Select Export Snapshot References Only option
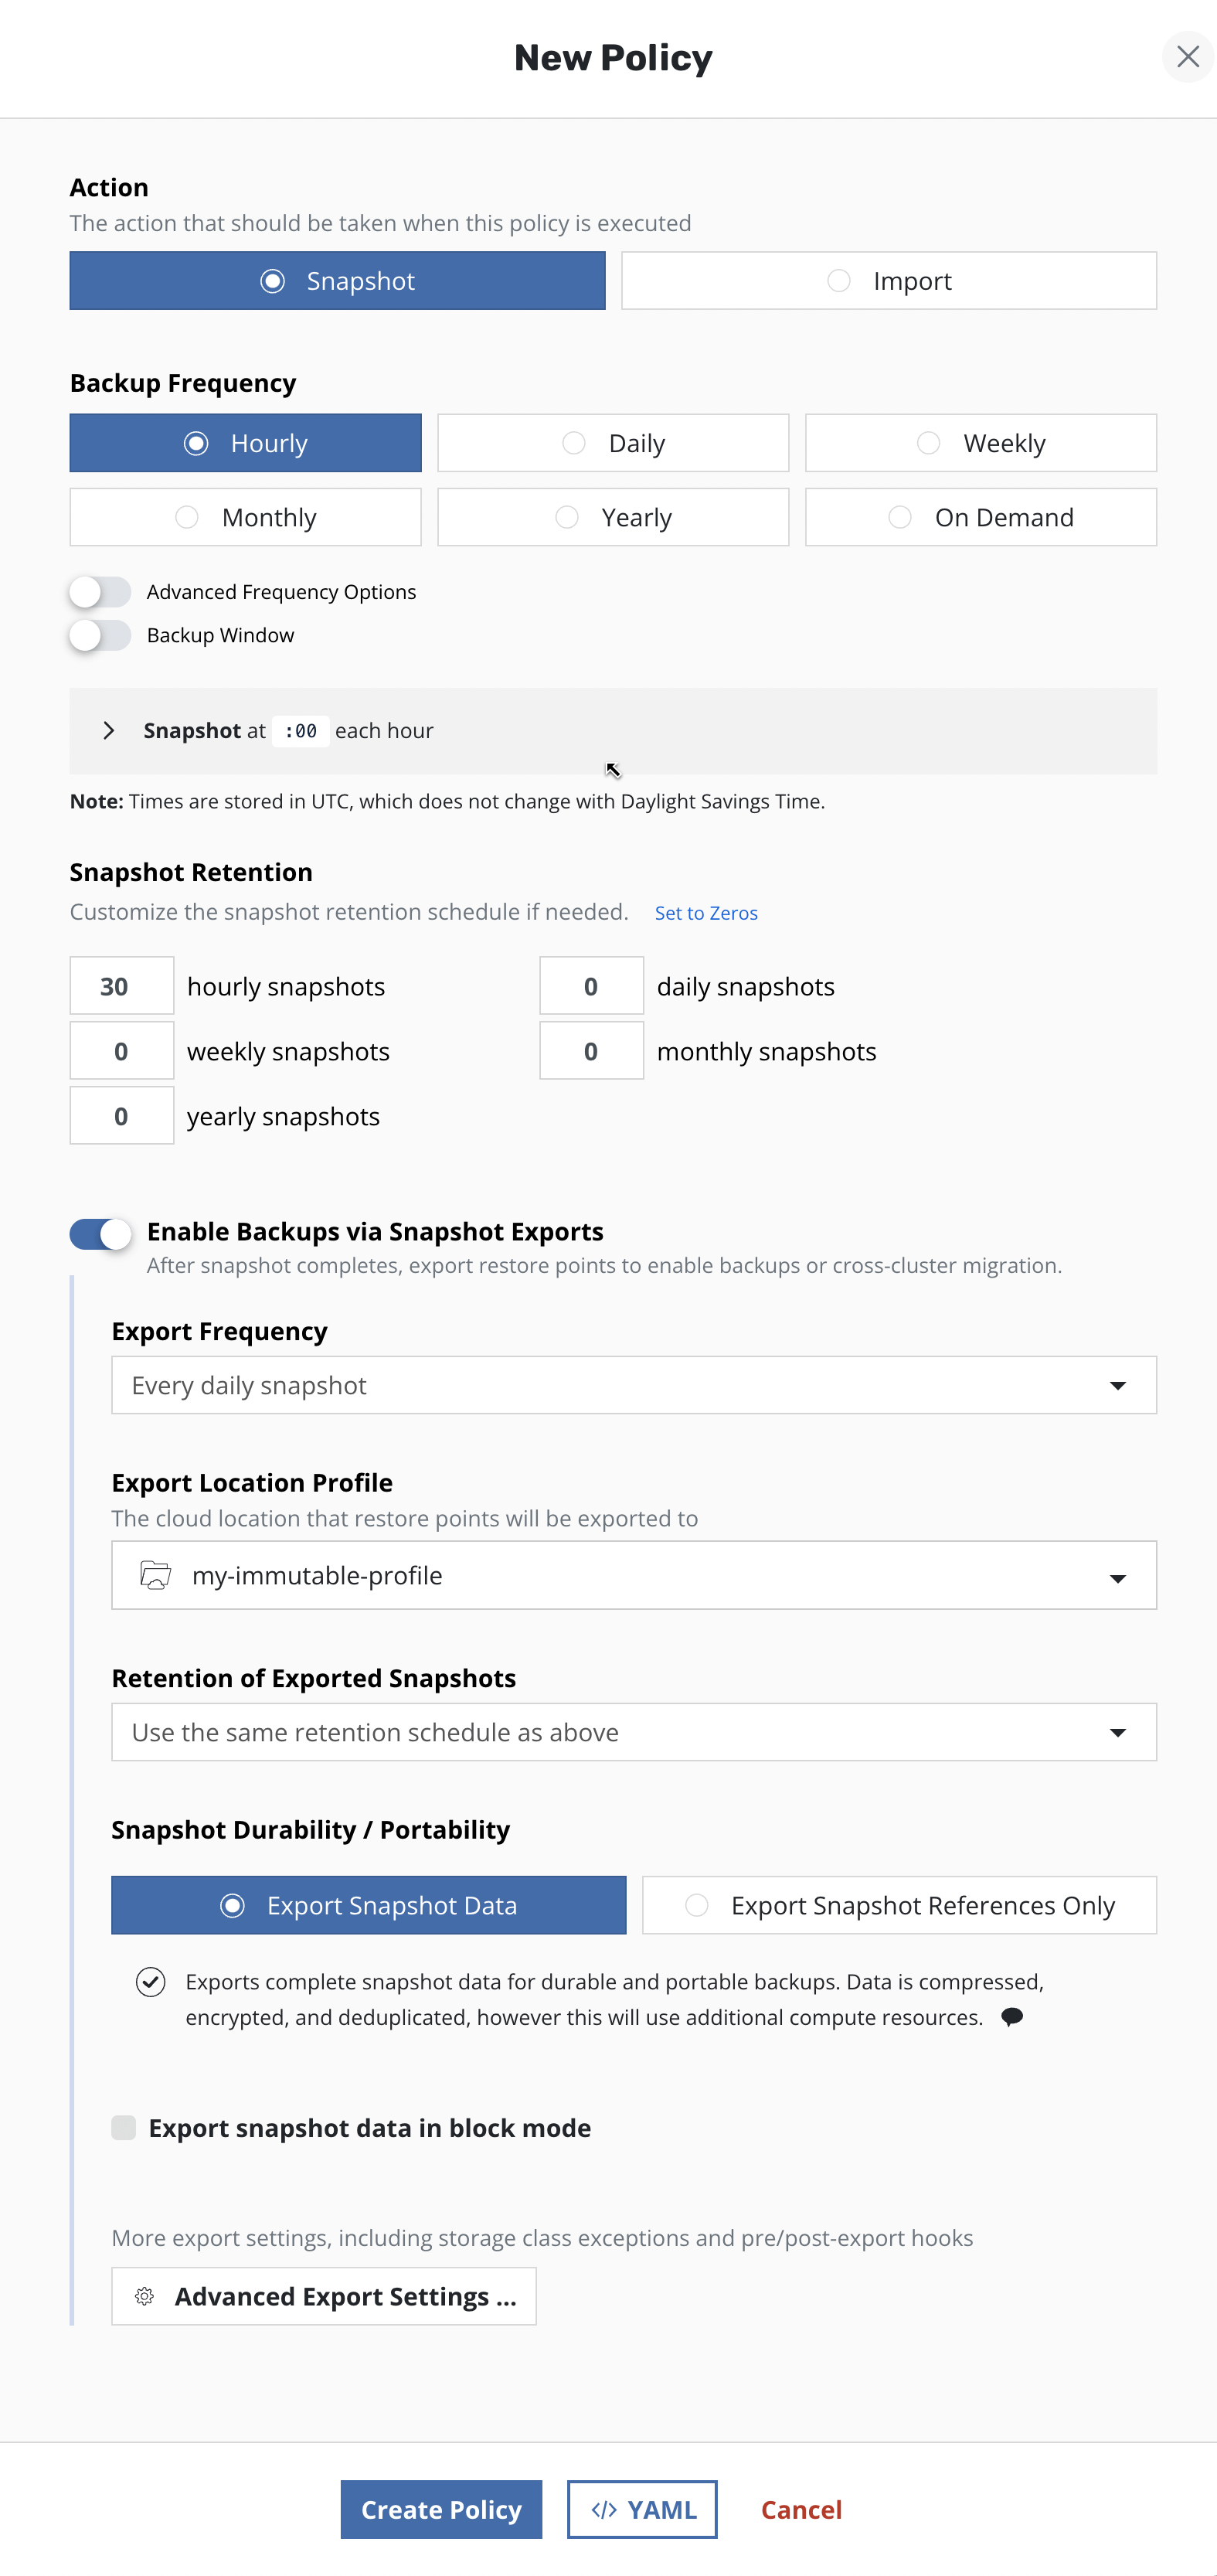This screenshot has width=1217, height=2576. point(898,1905)
